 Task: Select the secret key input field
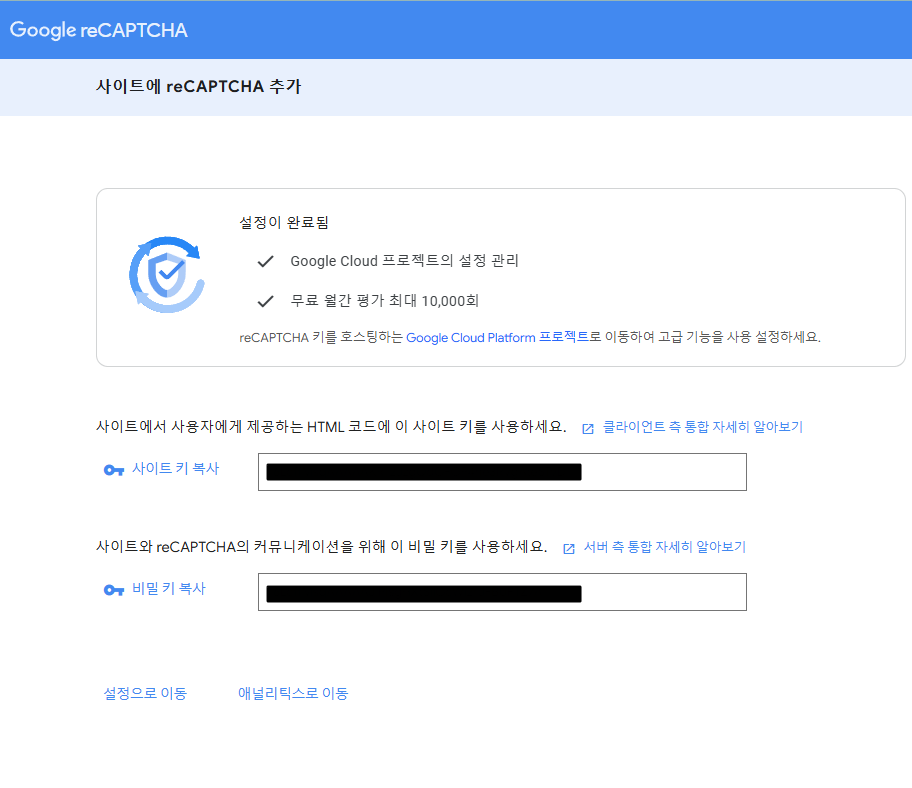coord(503,591)
